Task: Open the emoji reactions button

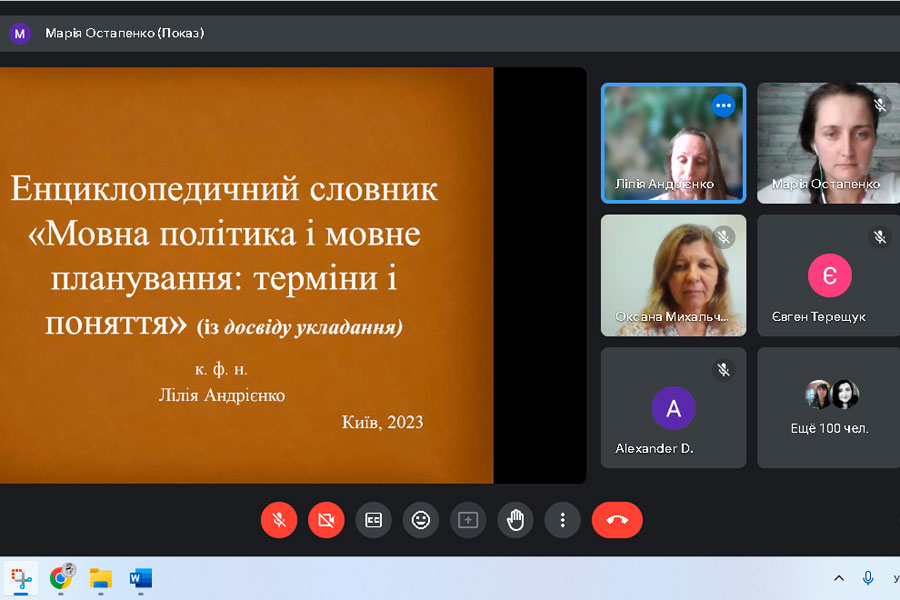Action: pos(421,520)
